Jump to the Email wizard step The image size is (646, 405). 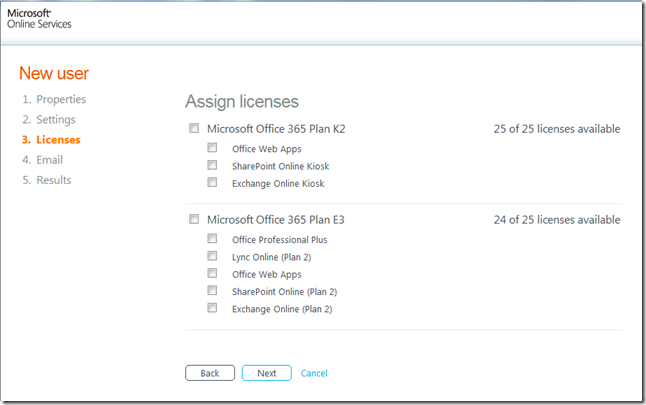(49, 160)
